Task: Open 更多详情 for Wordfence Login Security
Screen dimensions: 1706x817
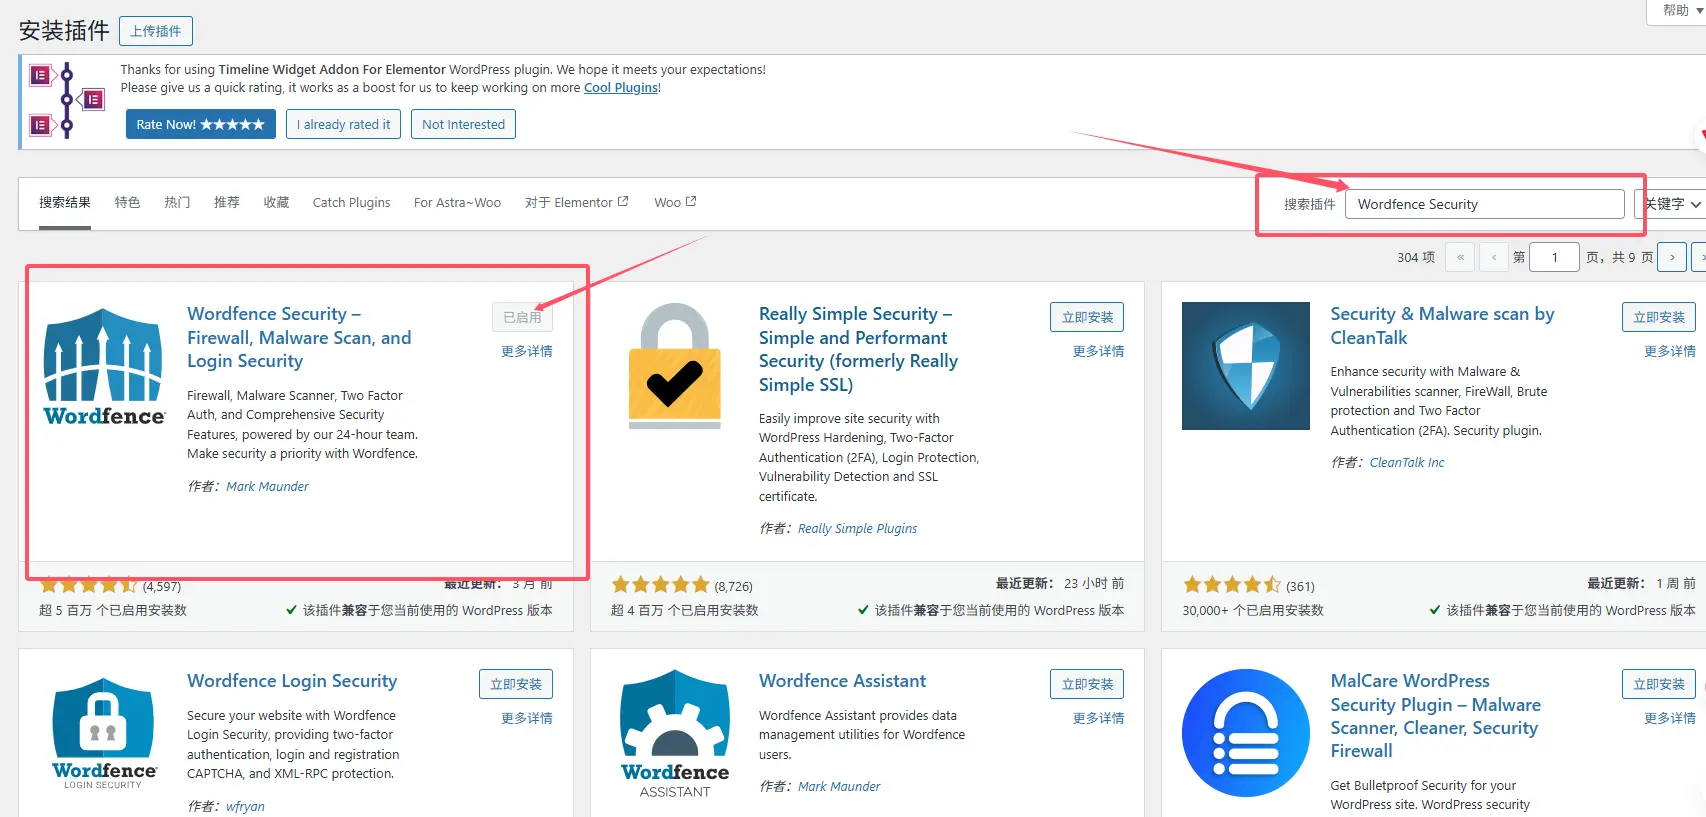Action: [527, 718]
